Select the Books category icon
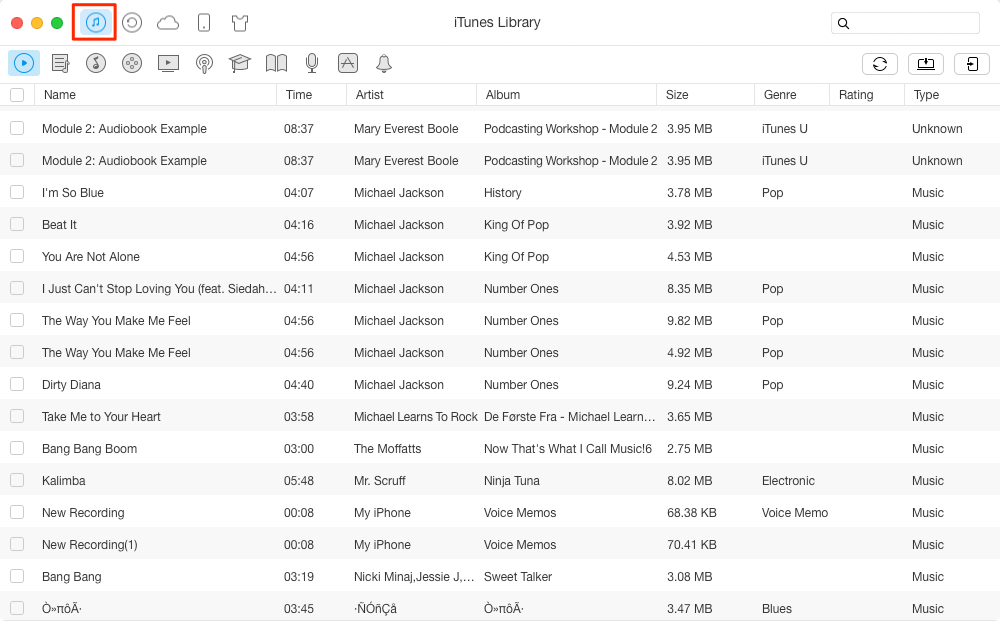 point(276,63)
